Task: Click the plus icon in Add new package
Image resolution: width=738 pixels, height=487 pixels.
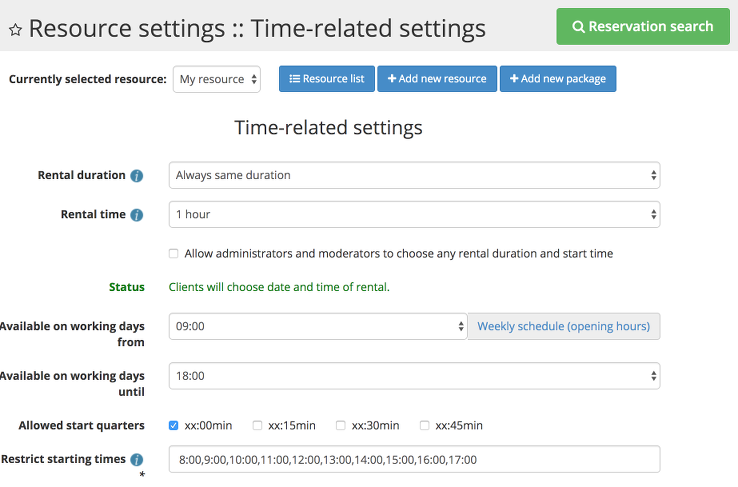Action: click(x=514, y=79)
